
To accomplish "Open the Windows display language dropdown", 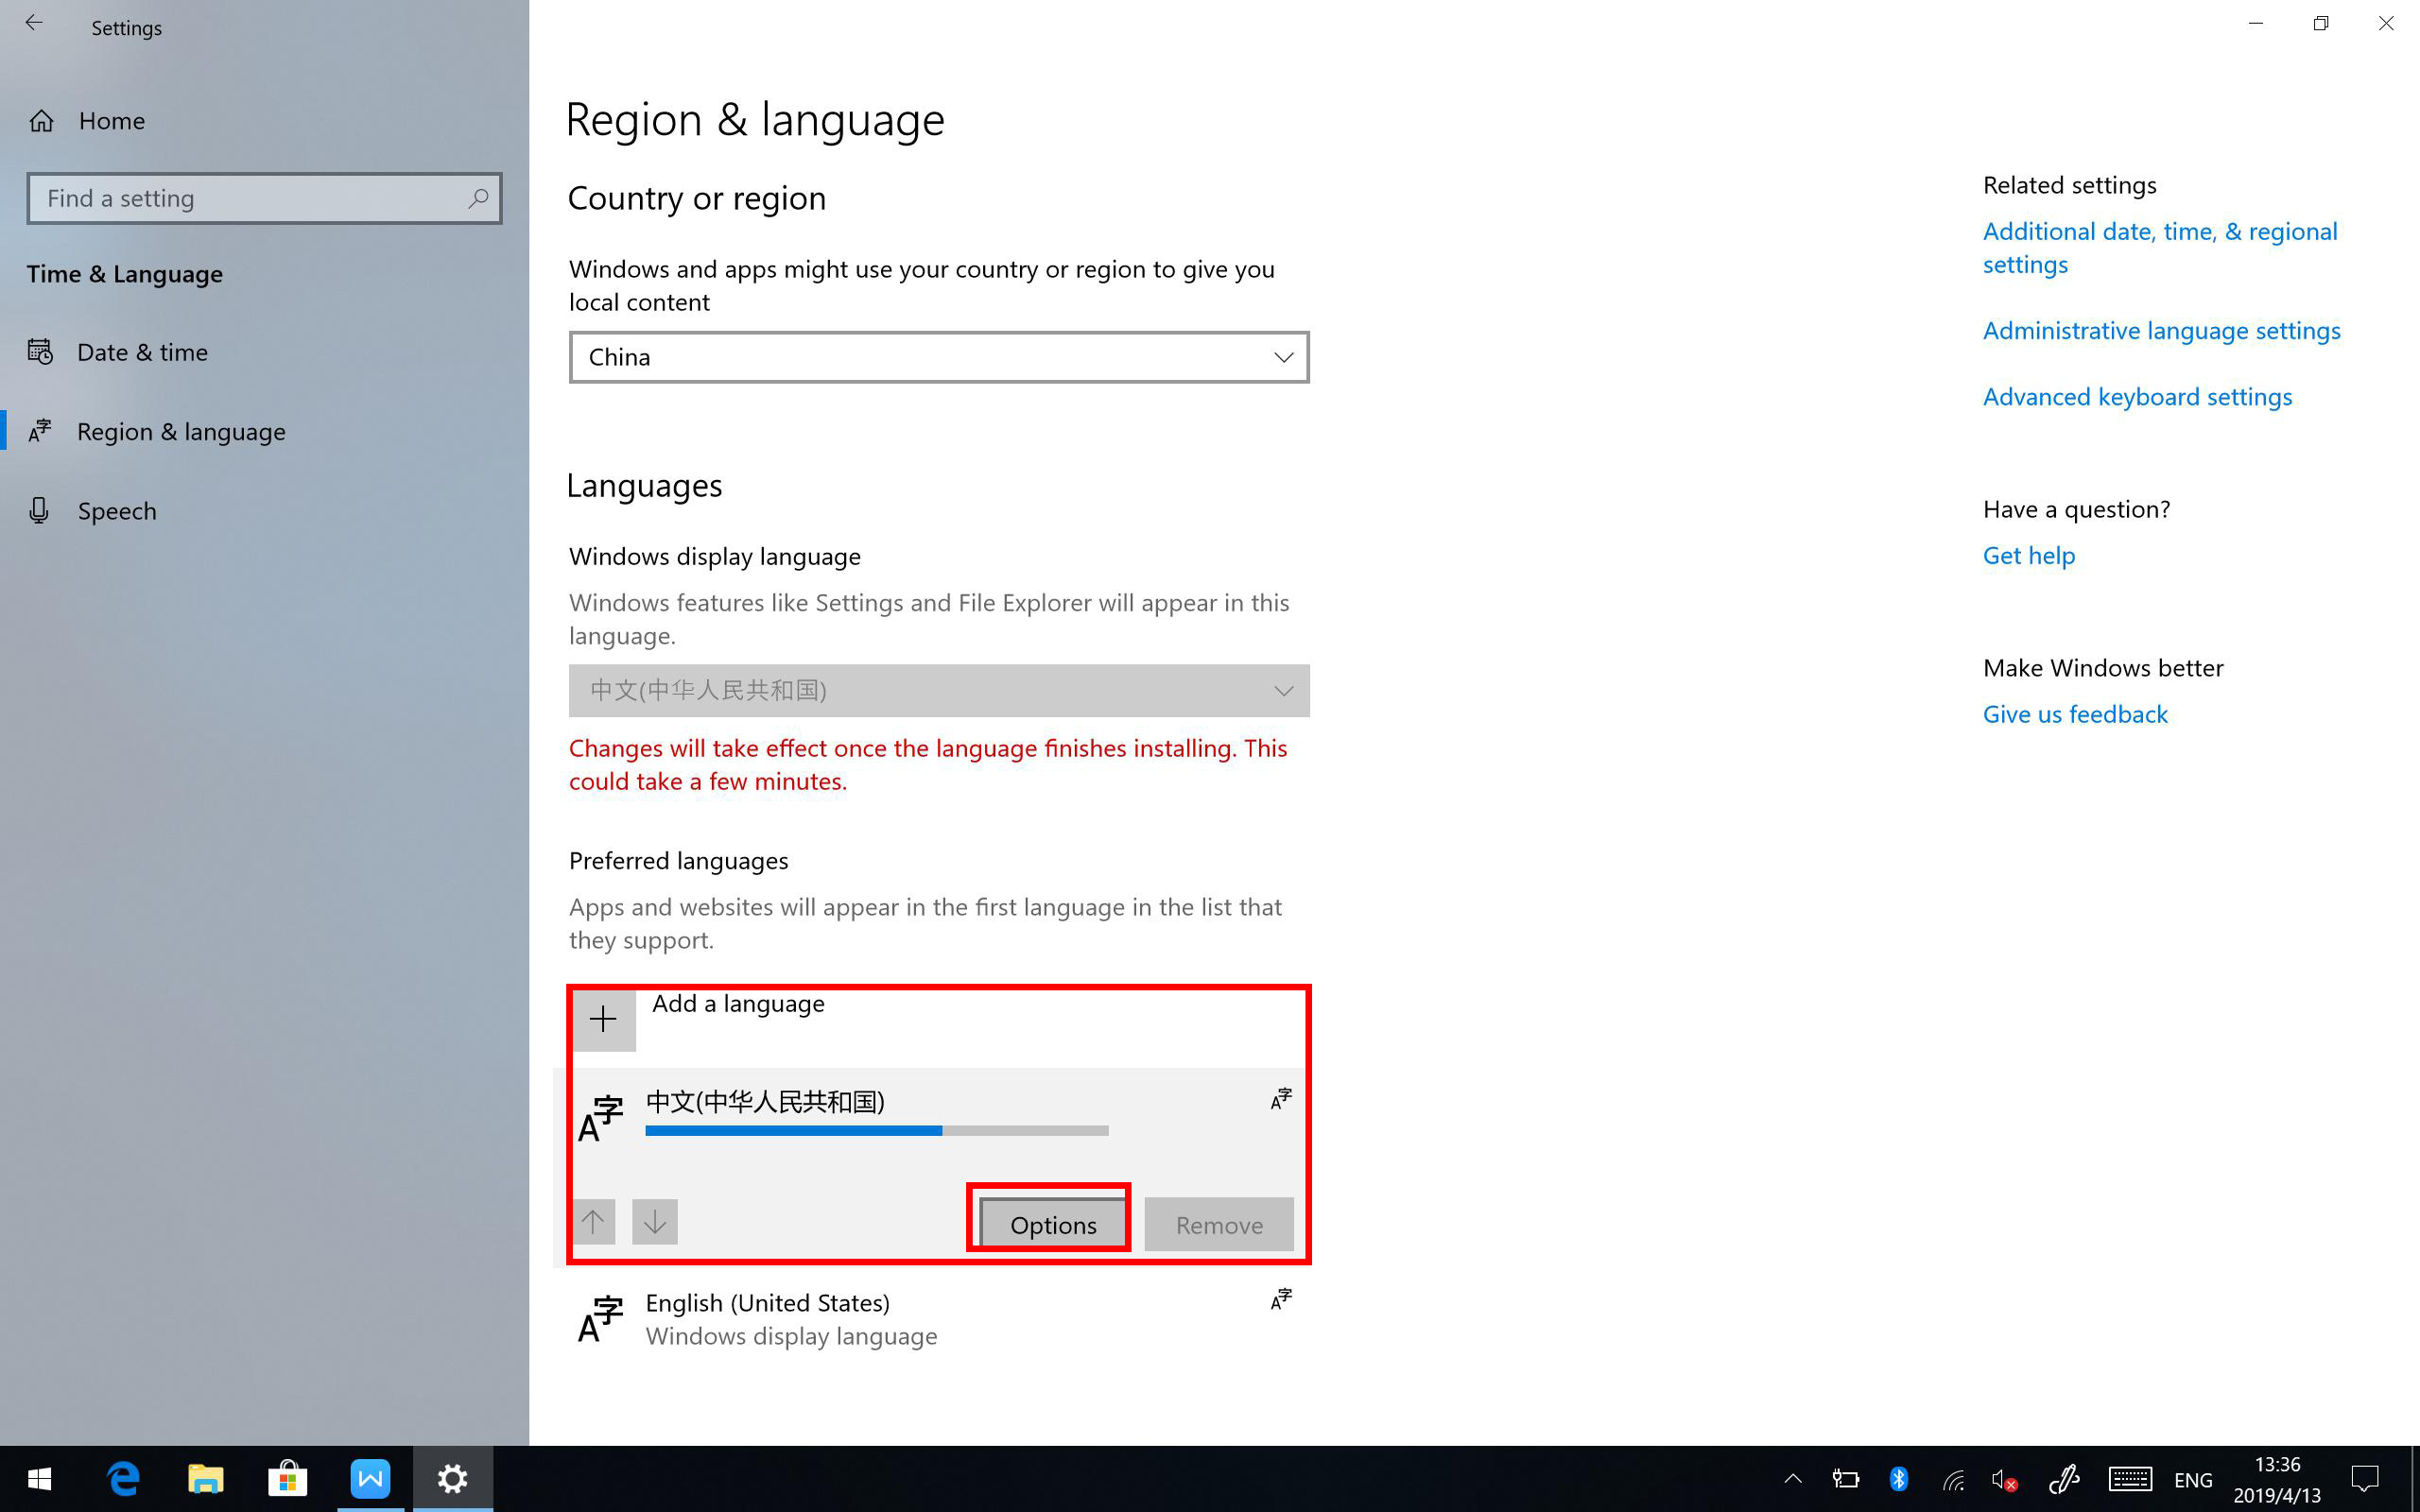I will (938, 690).
